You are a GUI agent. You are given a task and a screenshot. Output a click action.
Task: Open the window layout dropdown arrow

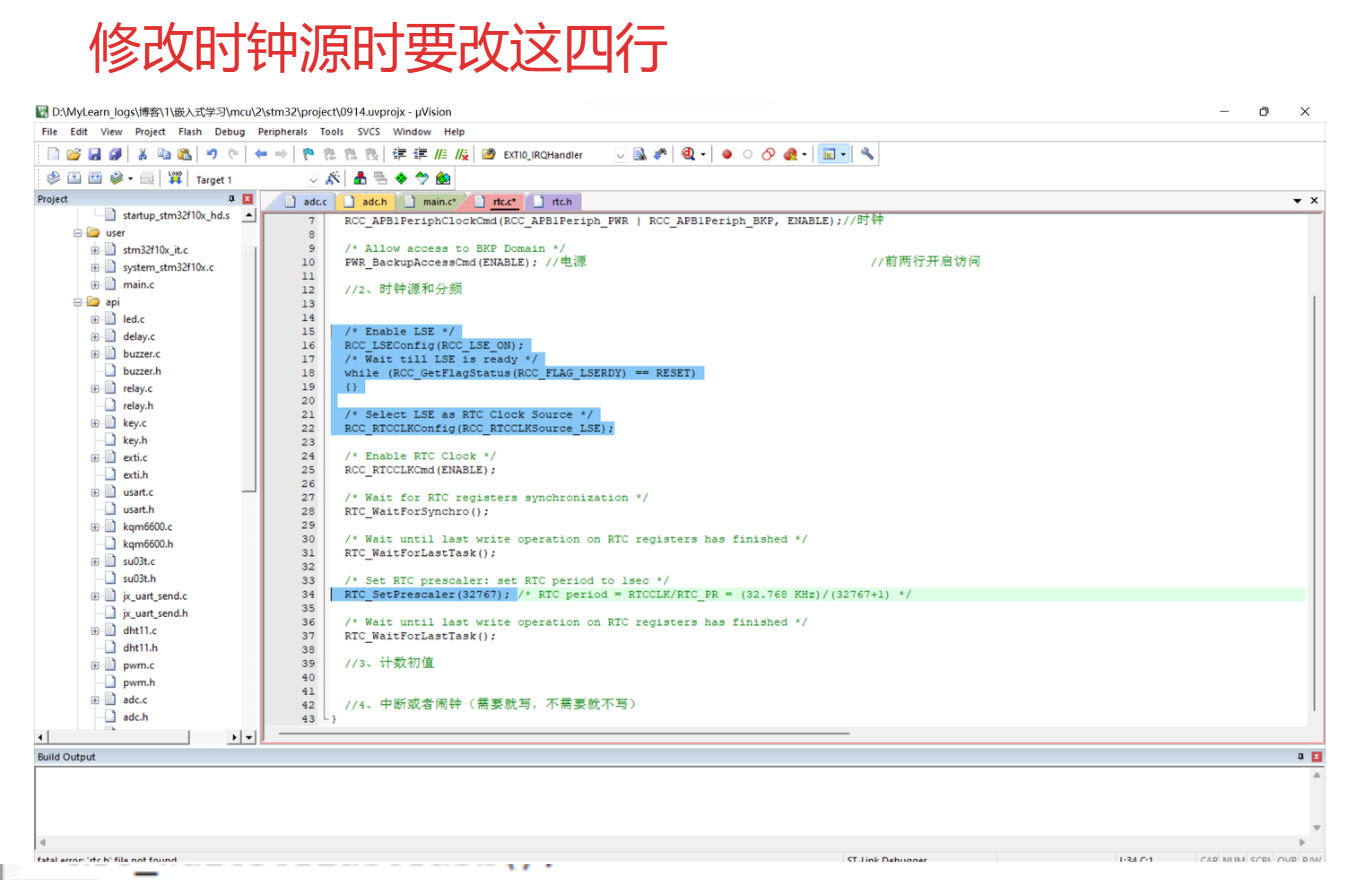844,155
